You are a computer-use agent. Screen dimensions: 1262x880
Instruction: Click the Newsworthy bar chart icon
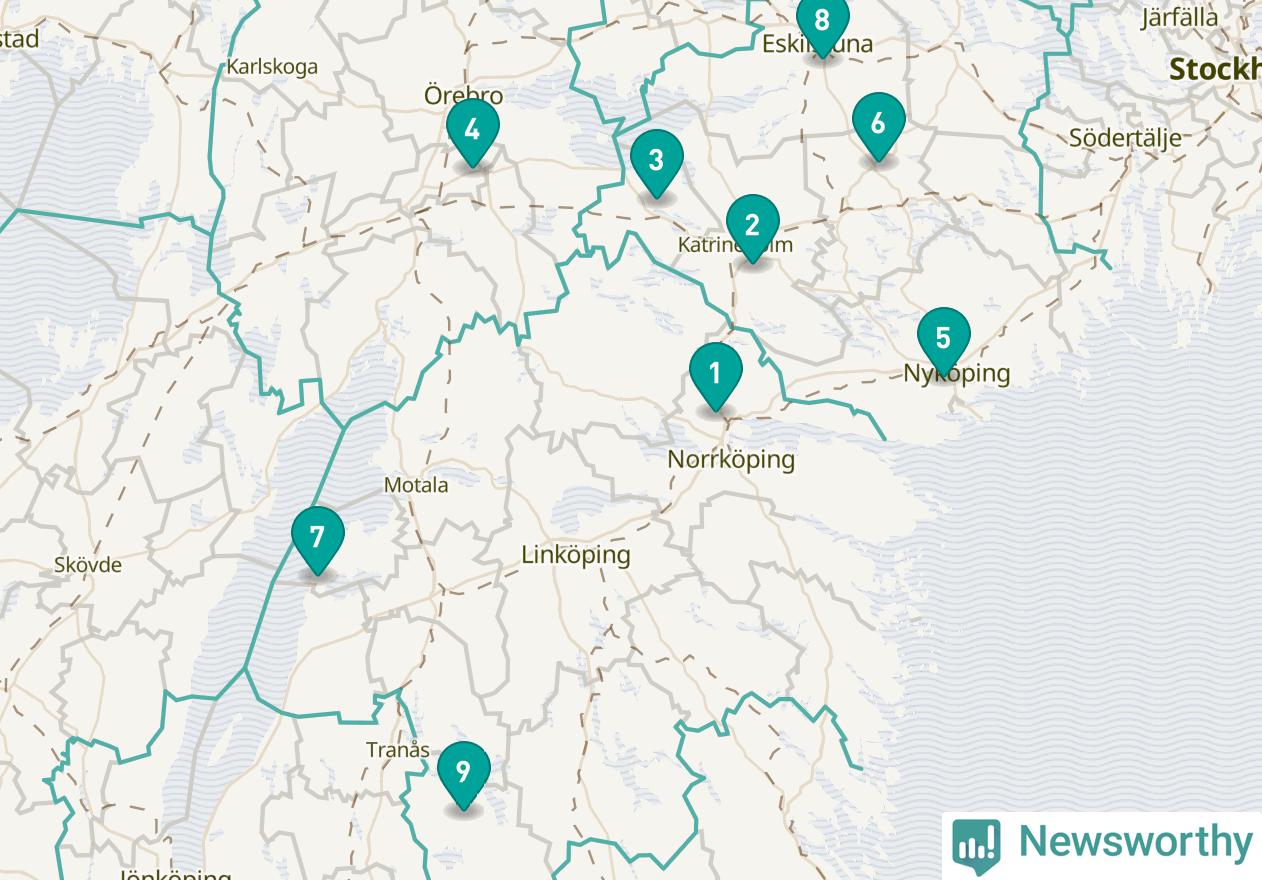point(976,844)
